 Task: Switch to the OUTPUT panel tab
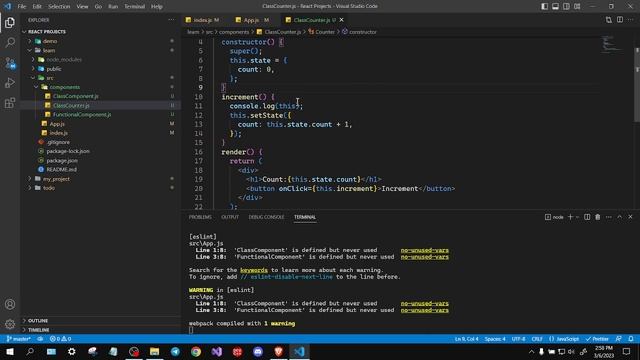coord(230,217)
